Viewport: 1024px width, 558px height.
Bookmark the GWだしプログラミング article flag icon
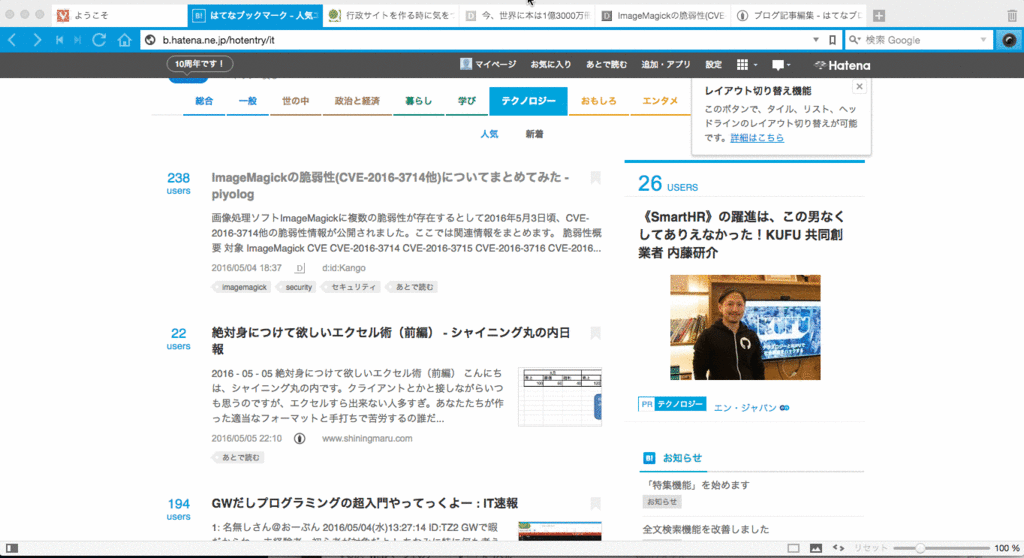click(x=595, y=503)
